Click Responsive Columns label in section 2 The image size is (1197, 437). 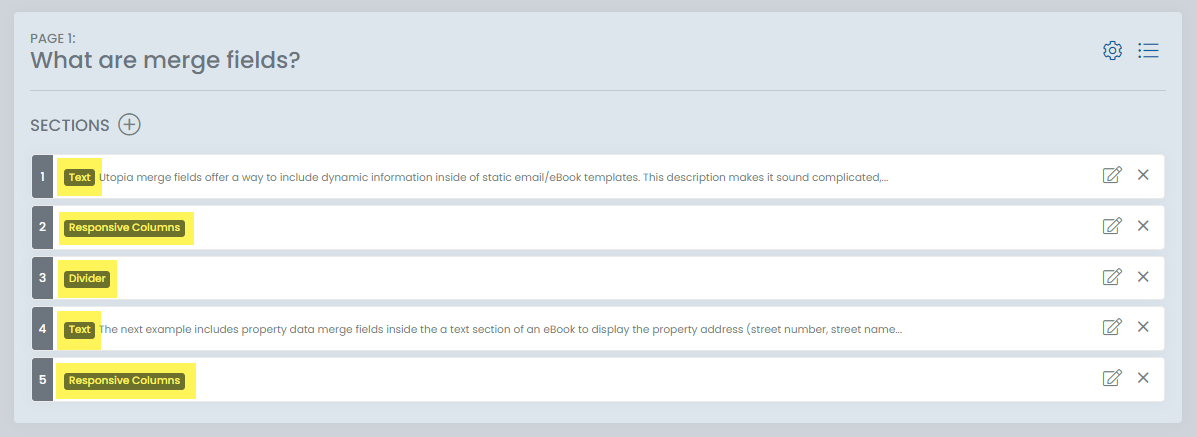[125, 227]
